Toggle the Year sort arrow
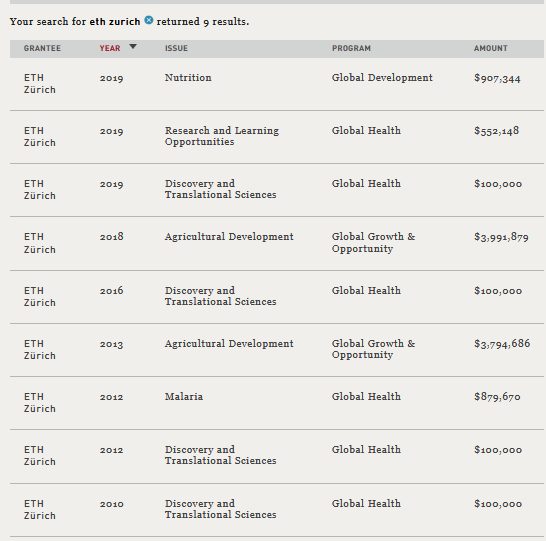Image resolution: width=546 pixels, height=541 pixels. point(133,46)
